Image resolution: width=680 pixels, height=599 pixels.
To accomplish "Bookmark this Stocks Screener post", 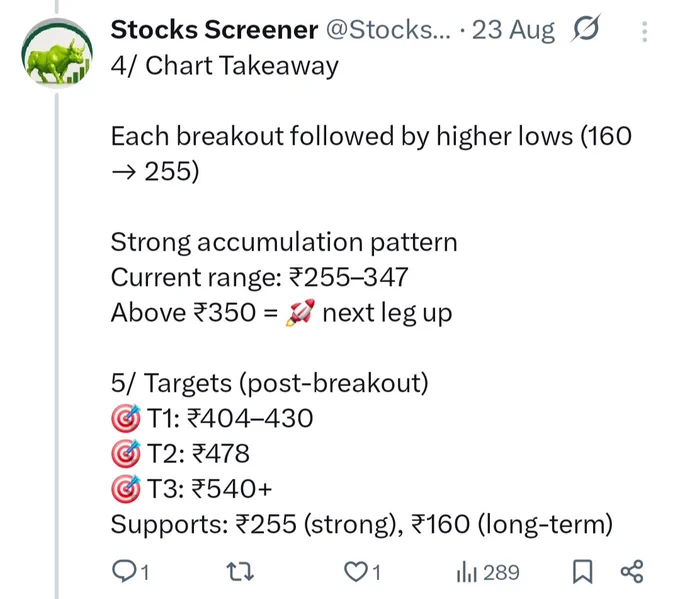I will pos(582,571).
